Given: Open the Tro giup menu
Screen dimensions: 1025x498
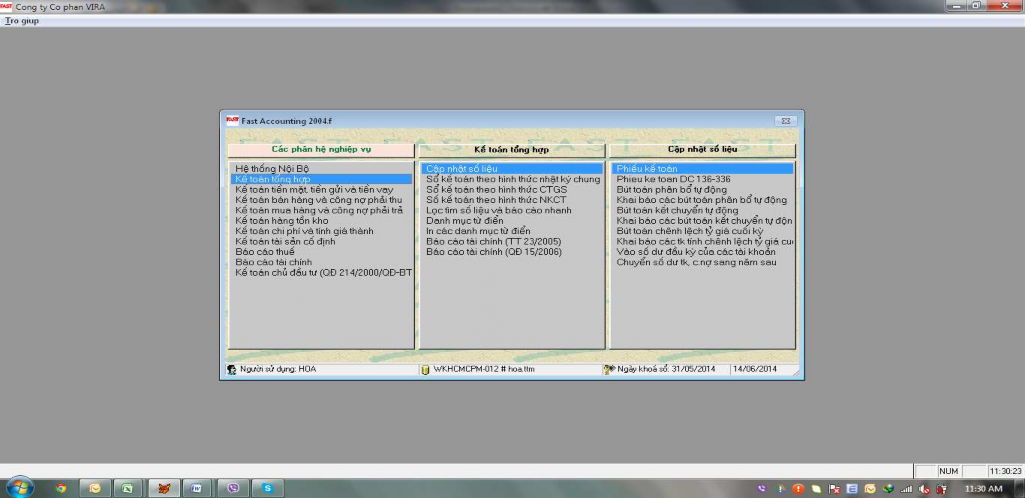Looking at the screenshot, I should [x=22, y=20].
